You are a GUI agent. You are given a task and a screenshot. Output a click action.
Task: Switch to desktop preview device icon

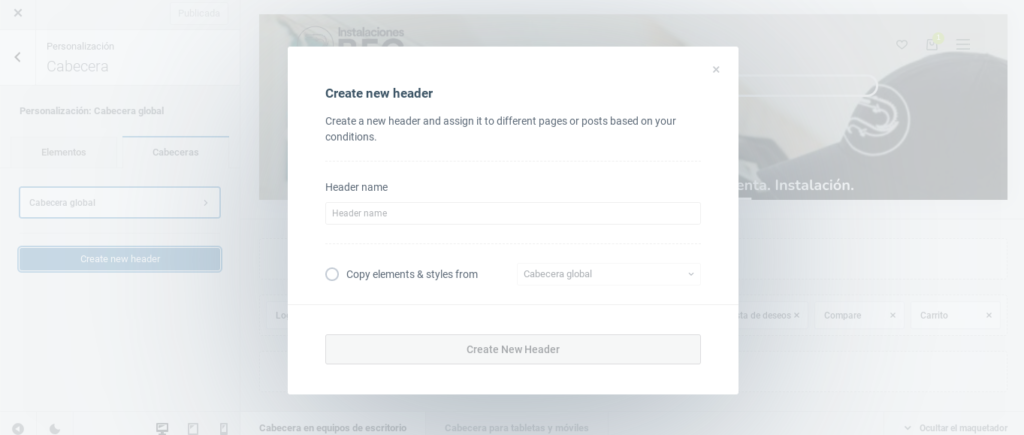tap(162, 428)
